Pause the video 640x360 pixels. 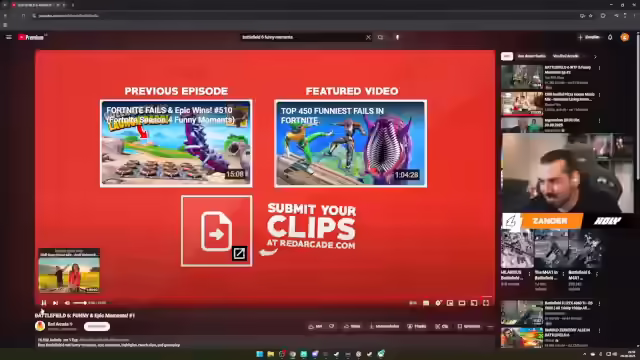[x=44, y=303]
